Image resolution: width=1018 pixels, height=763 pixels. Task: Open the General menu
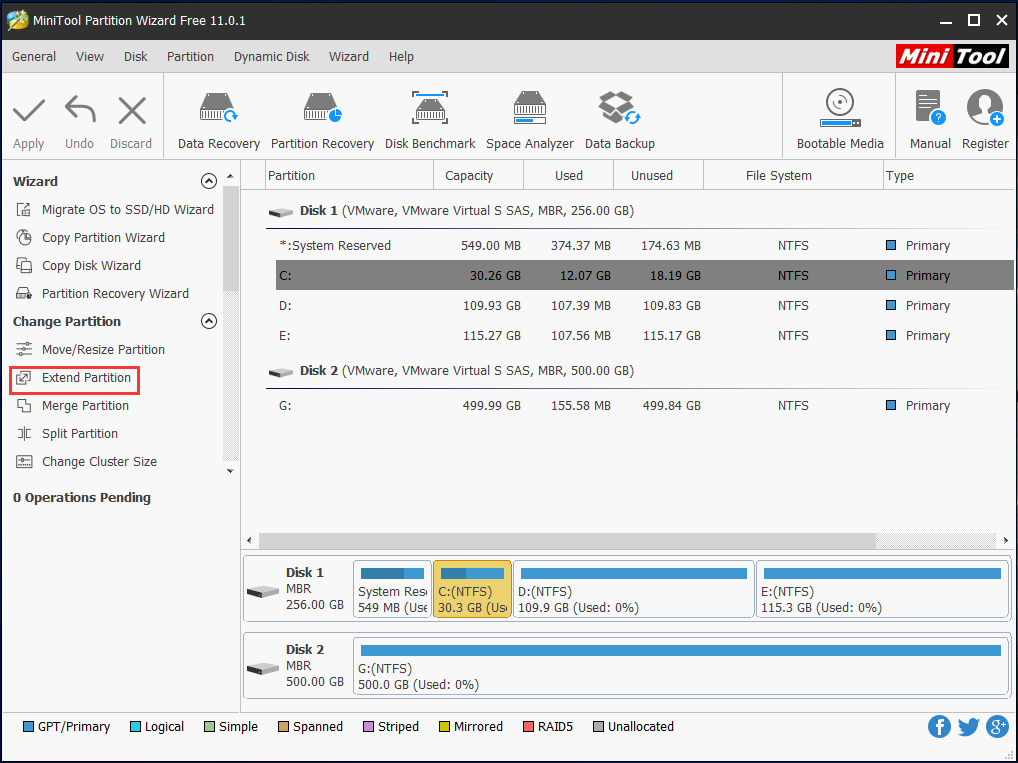pos(34,56)
